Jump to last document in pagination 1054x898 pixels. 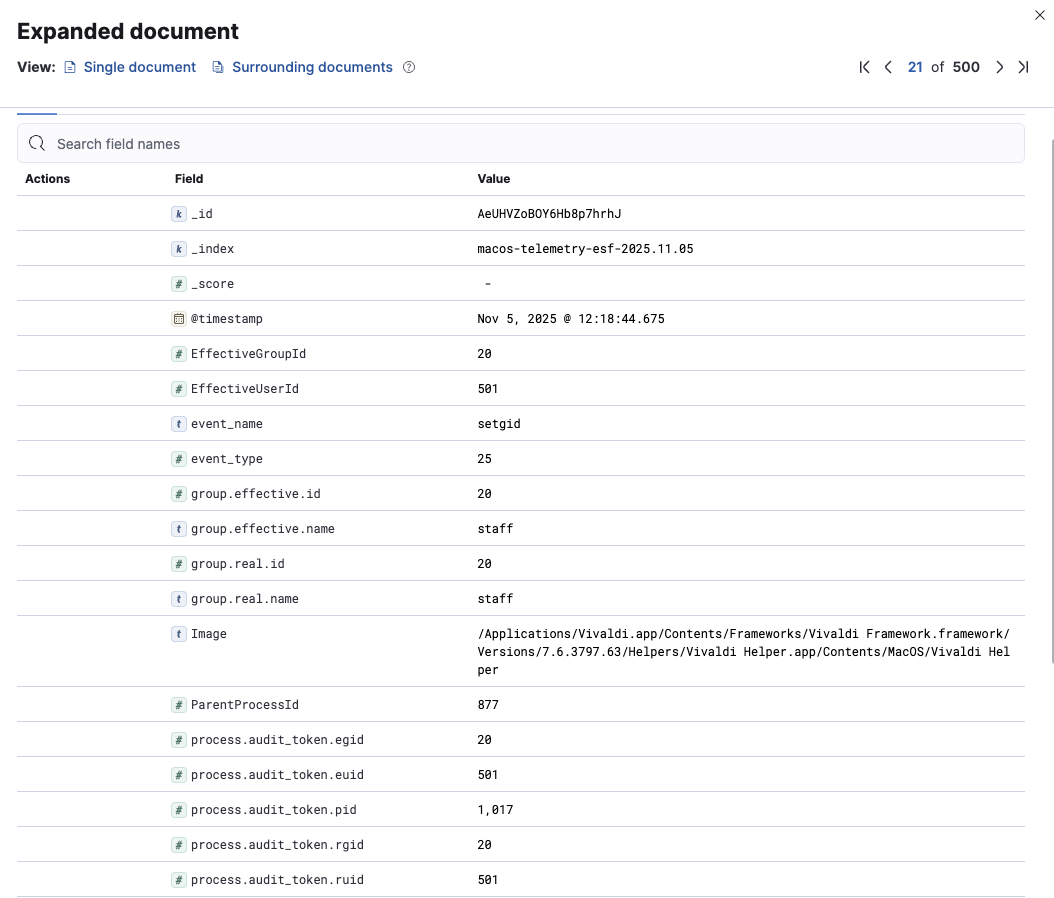pos(1023,67)
